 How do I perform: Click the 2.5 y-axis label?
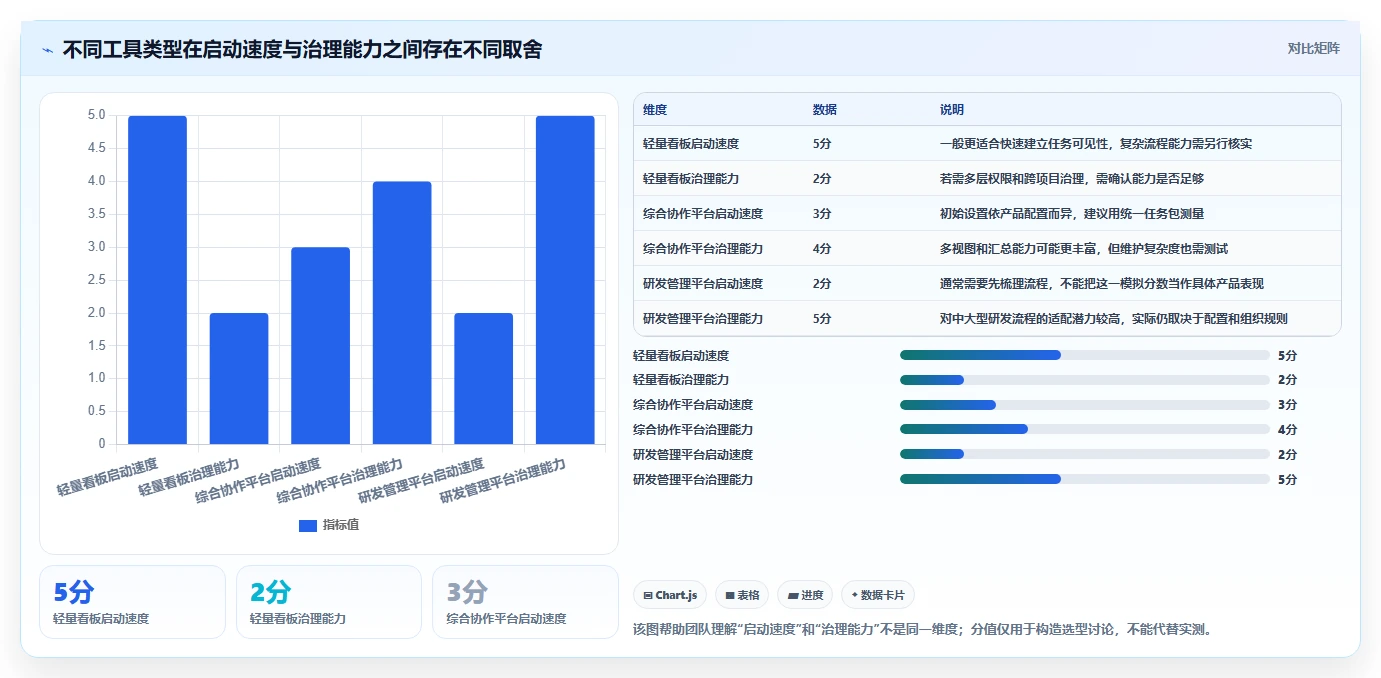pyautogui.click(x=96, y=279)
